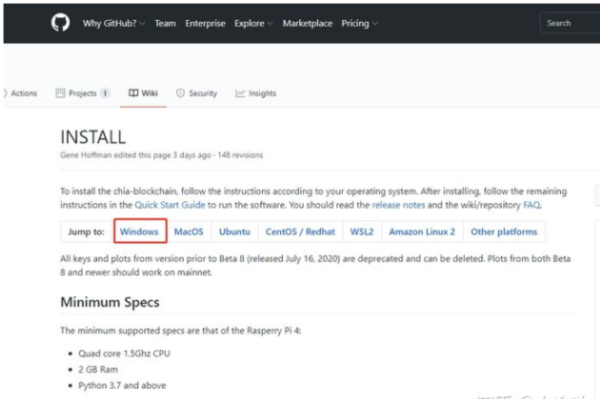
Task: Jump to the CentOS / Redhat section
Action: [300, 231]
